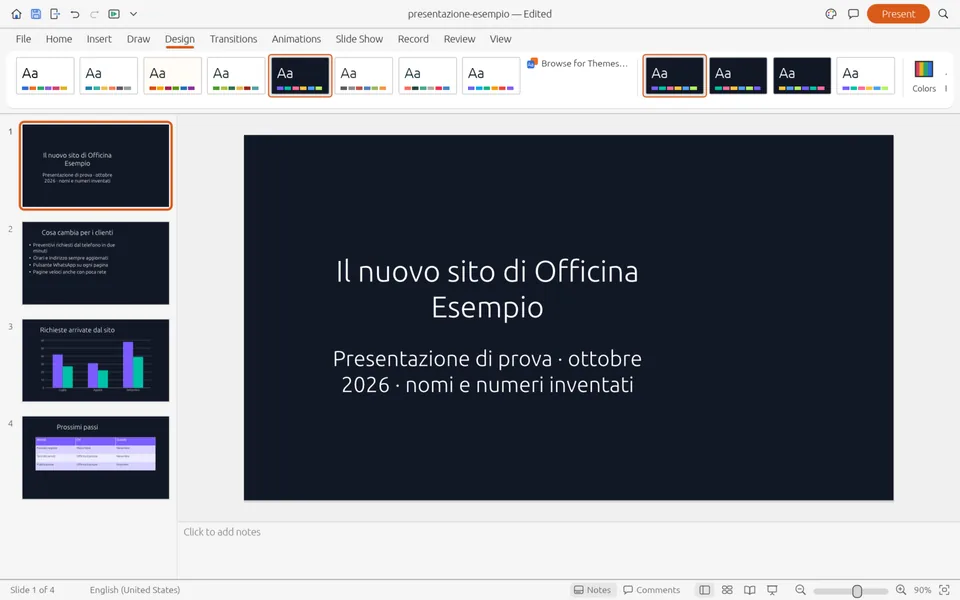Click English (United States) language indicator
The width and height of the screenshot is (960, 600).
(x=135, y=590)
